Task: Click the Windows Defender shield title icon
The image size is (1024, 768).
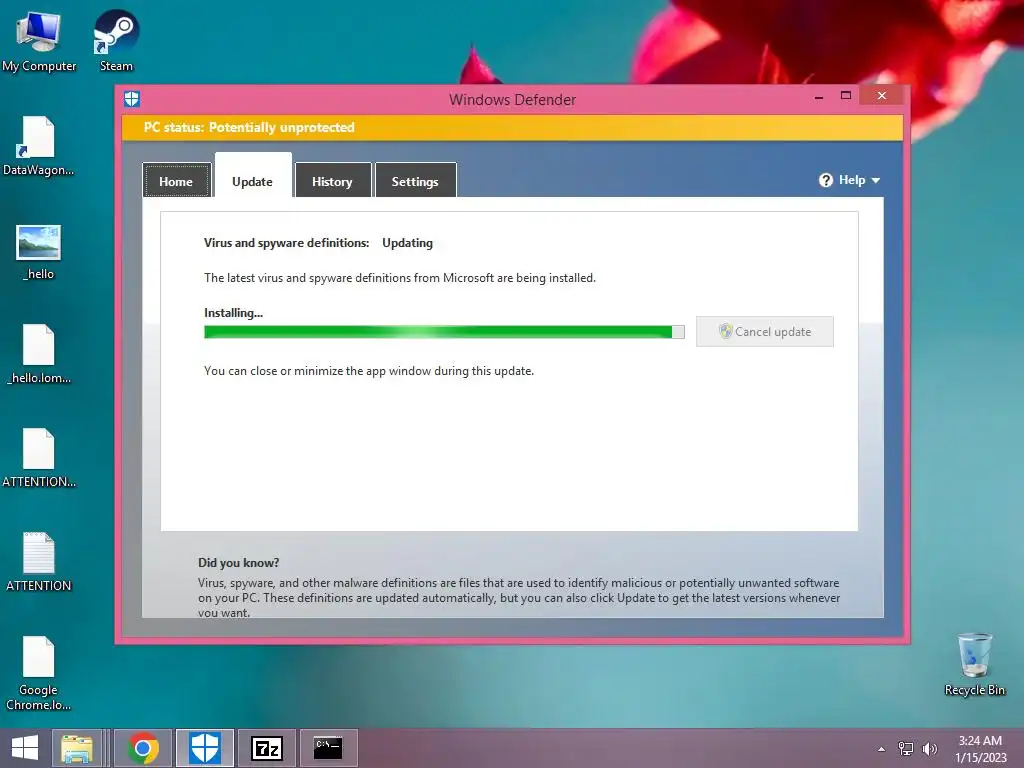Action: [132, 99]
